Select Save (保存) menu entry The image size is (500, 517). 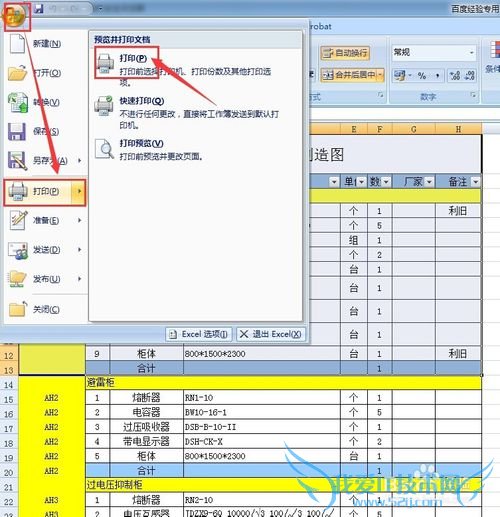pyautogui.click(x=45, y=131)
